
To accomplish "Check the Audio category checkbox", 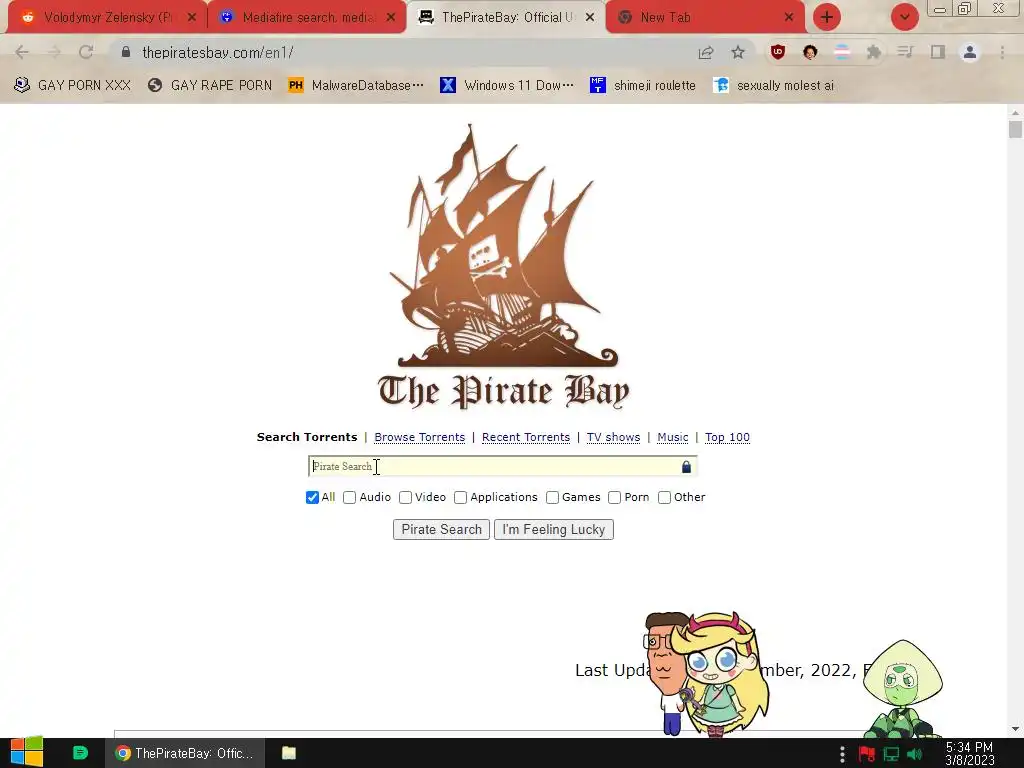I will point(349,498).
